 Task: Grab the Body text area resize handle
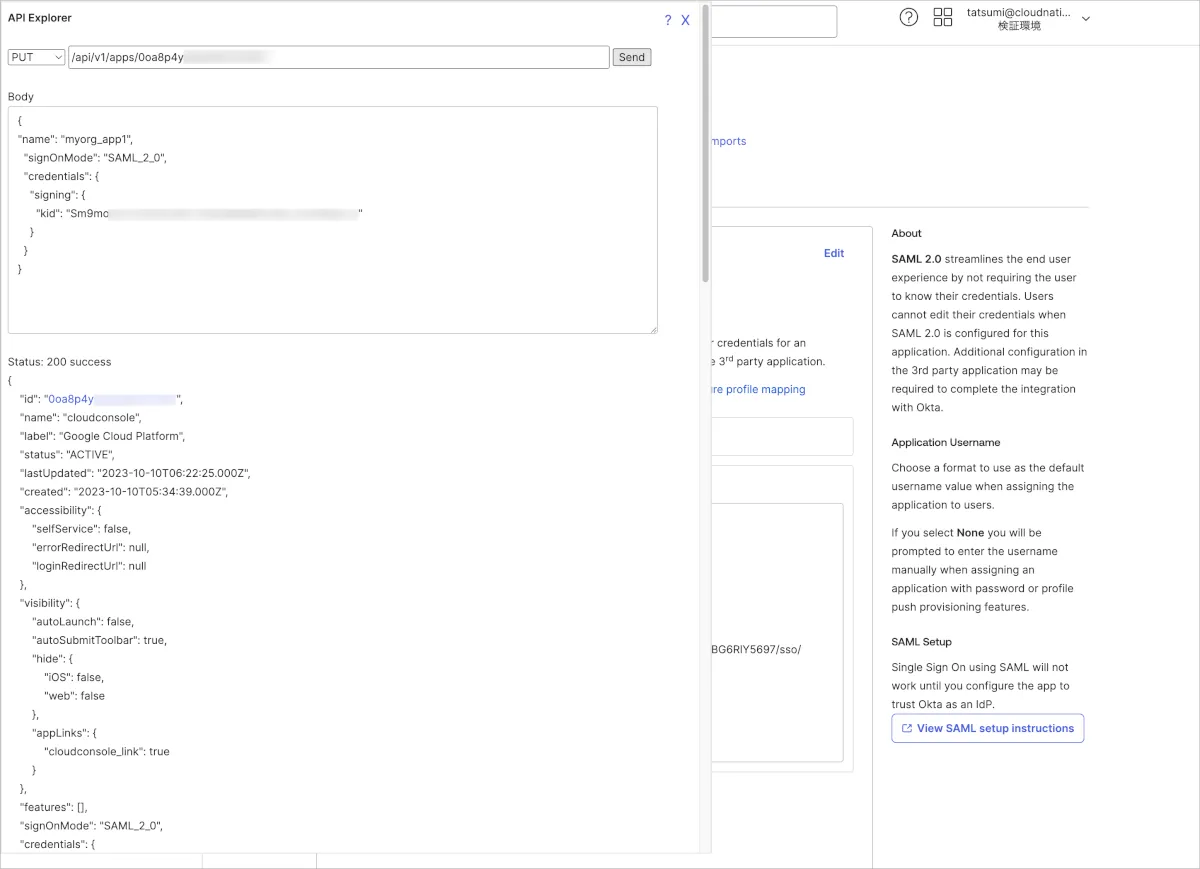click(x=652, y=328)
